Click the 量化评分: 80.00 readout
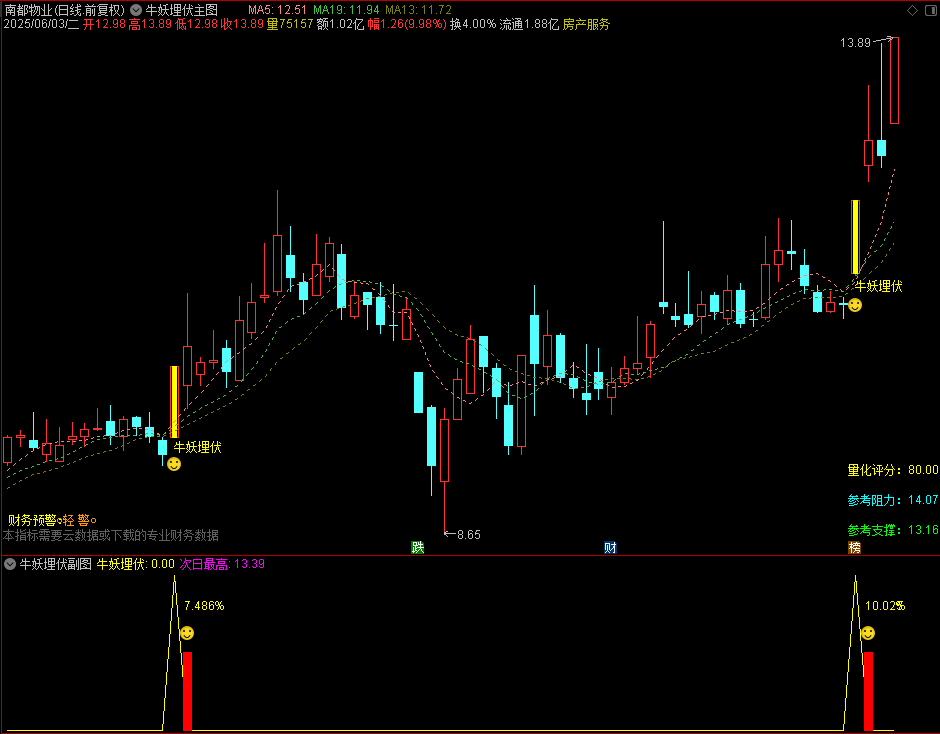Viewport: 940px width, 734px height. click(x=893, y=470)
